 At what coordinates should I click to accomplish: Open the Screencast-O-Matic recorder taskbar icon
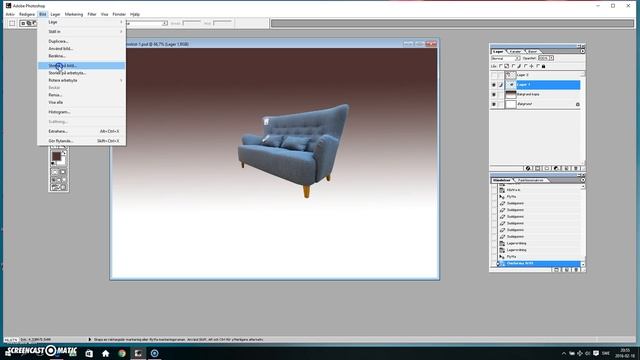154,353
